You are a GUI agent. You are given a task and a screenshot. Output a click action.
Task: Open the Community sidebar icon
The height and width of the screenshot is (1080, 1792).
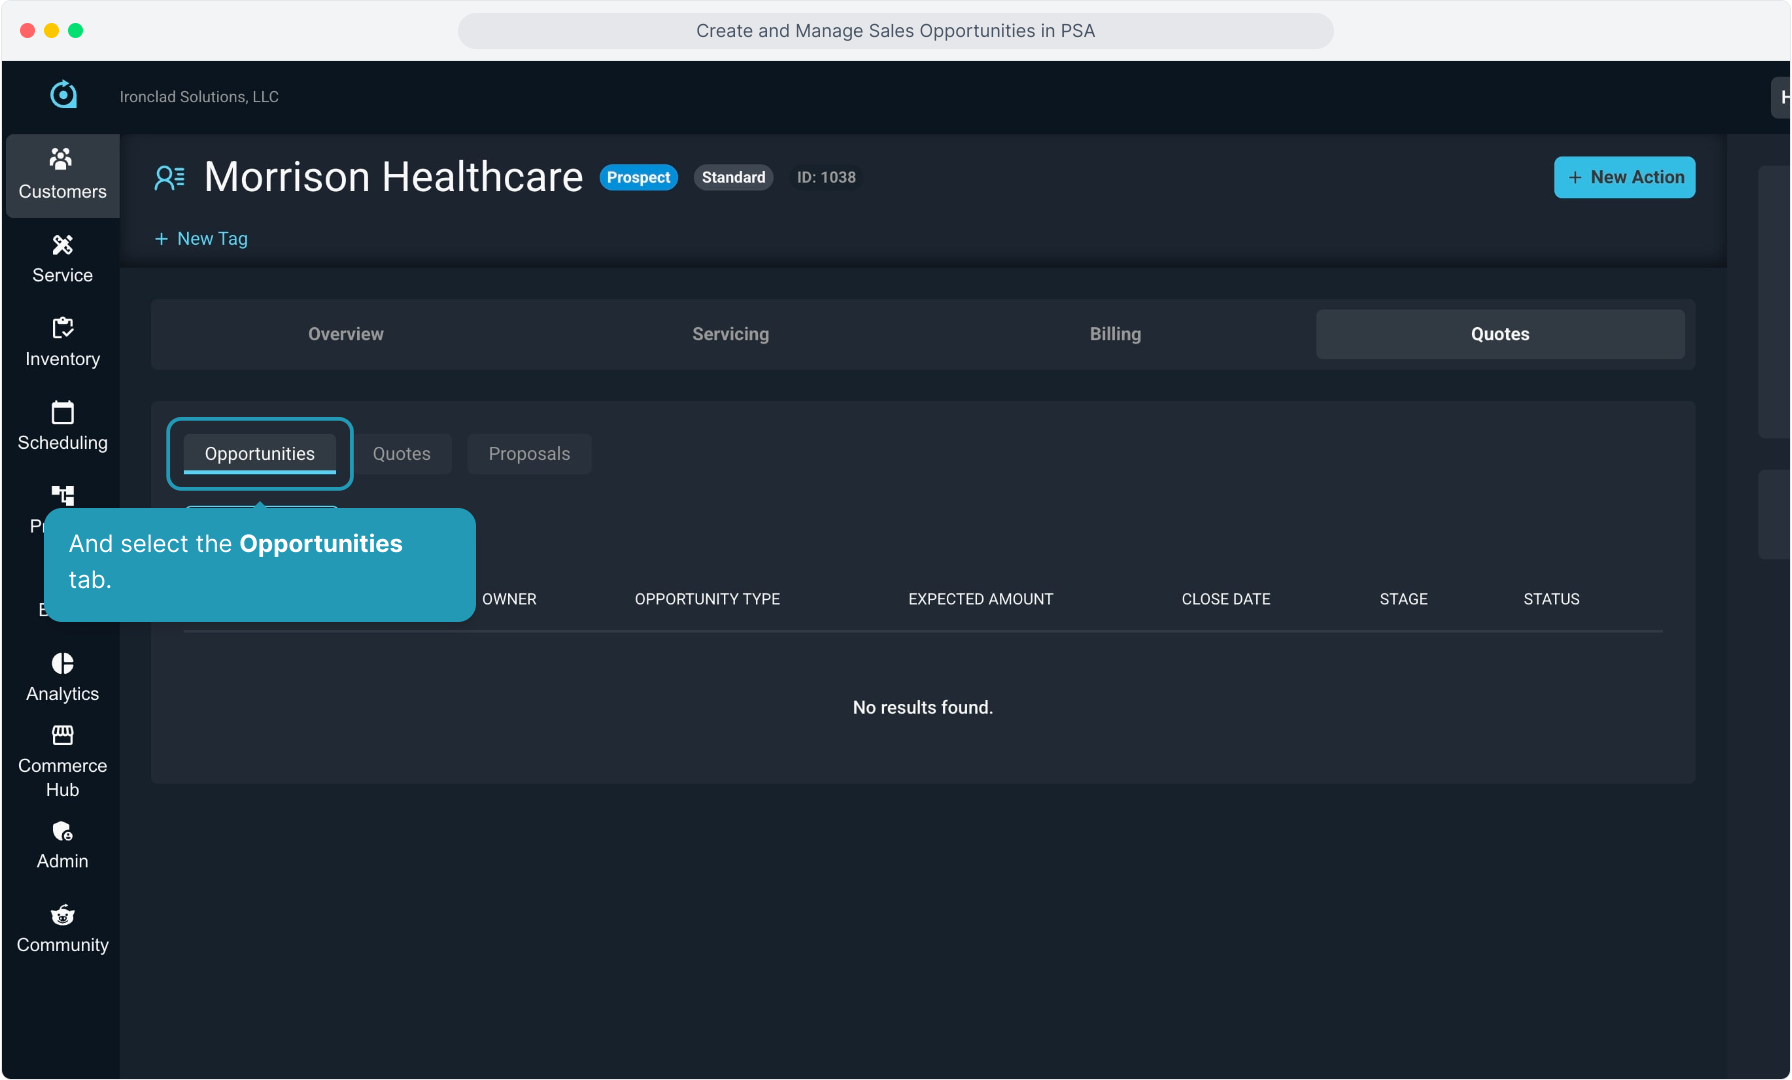tap(62, 916)
